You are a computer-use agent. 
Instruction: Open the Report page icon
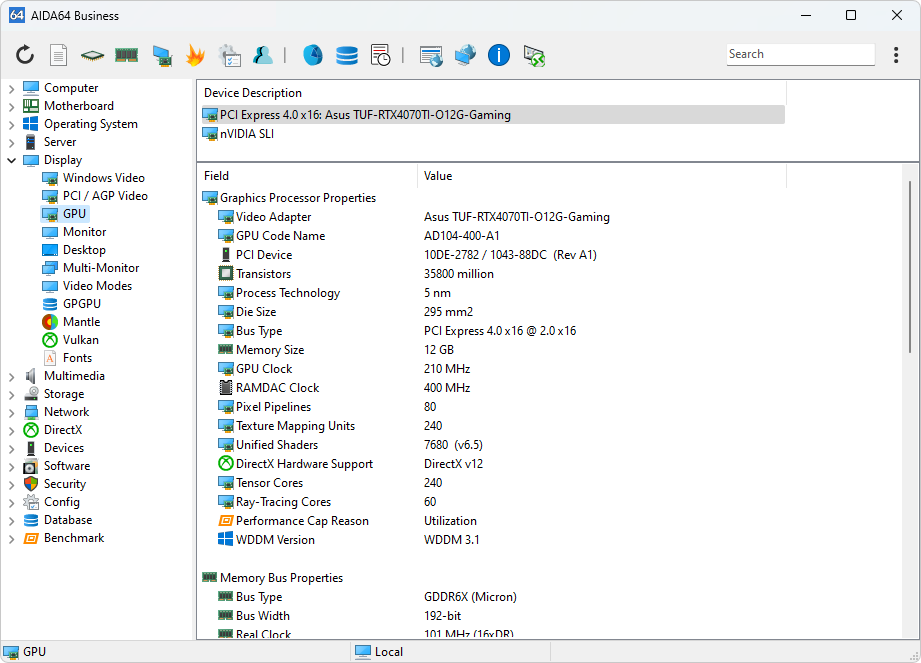tap(59, 55)
